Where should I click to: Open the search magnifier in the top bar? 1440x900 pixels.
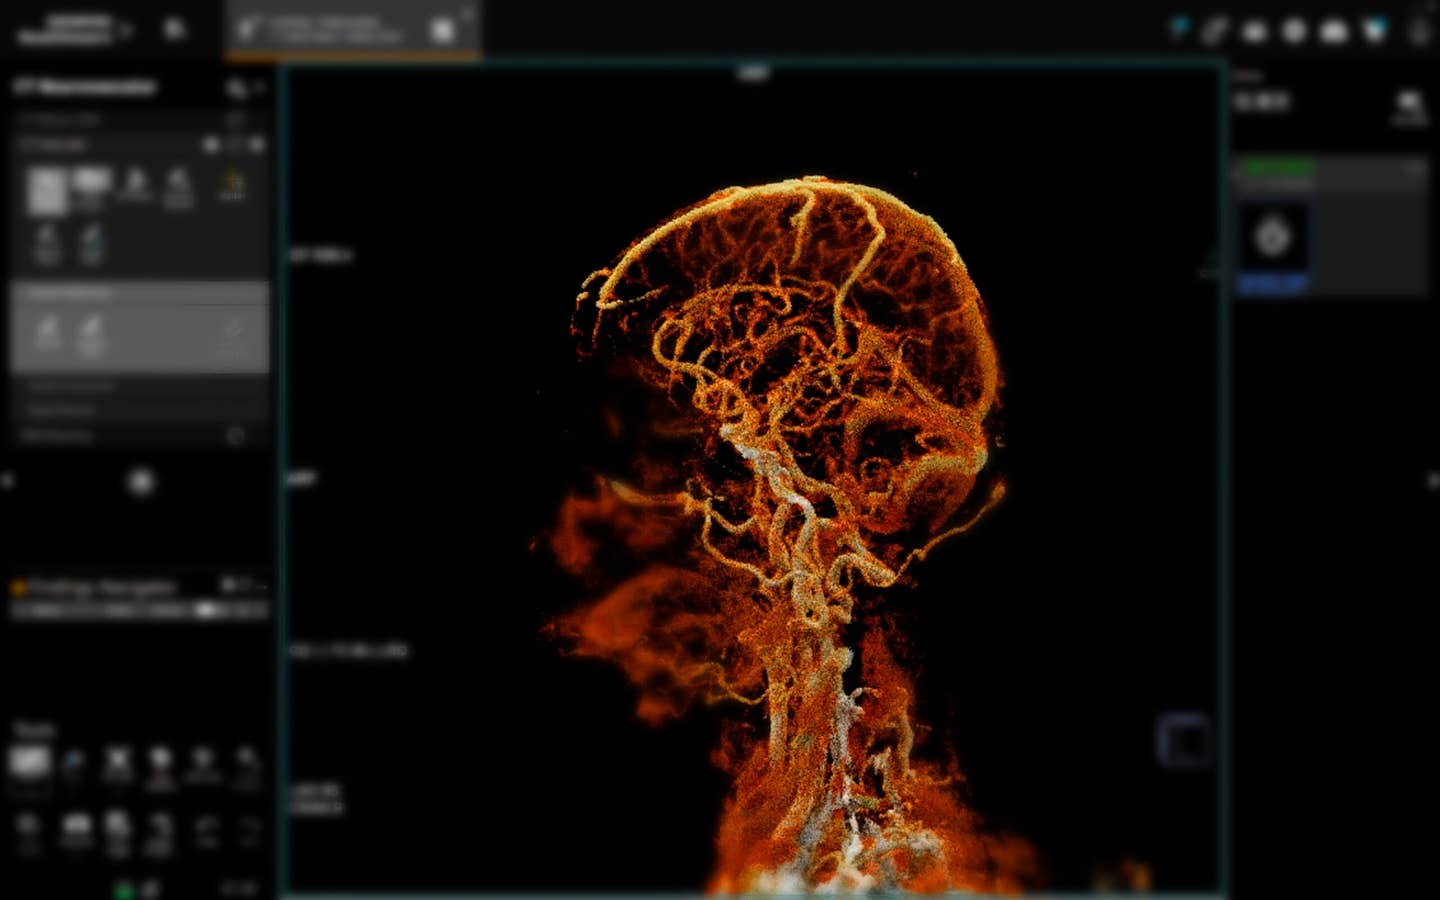coord(175,29)
